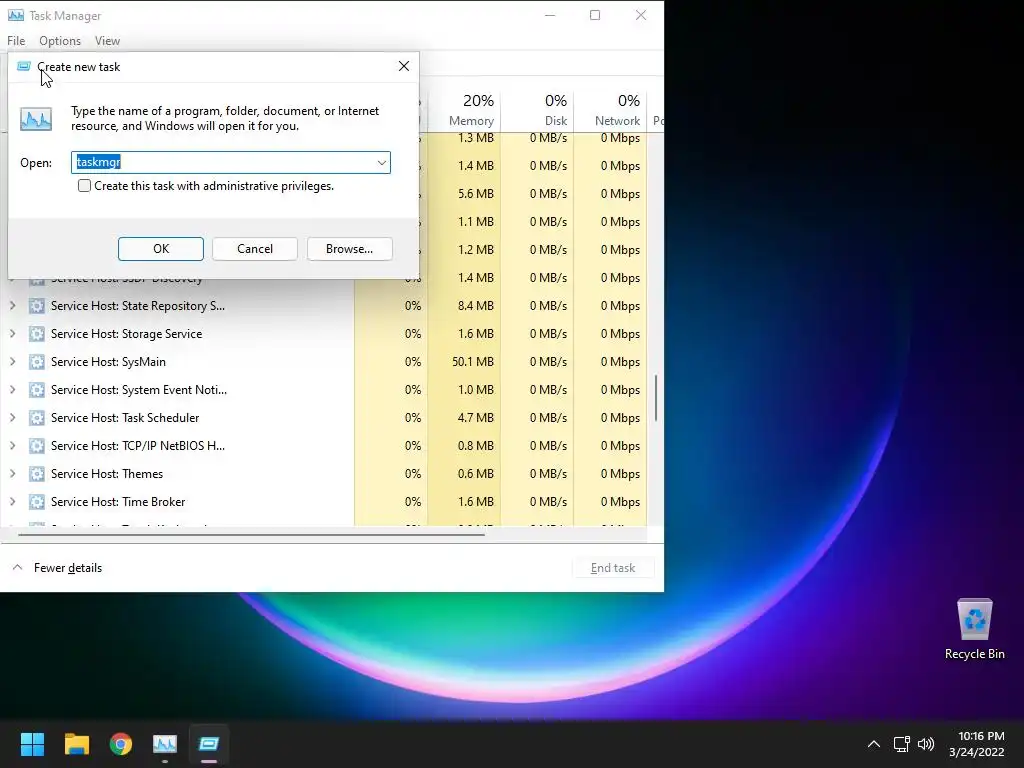
Task: Sort by the Disk column header
Action: [537, 110]
